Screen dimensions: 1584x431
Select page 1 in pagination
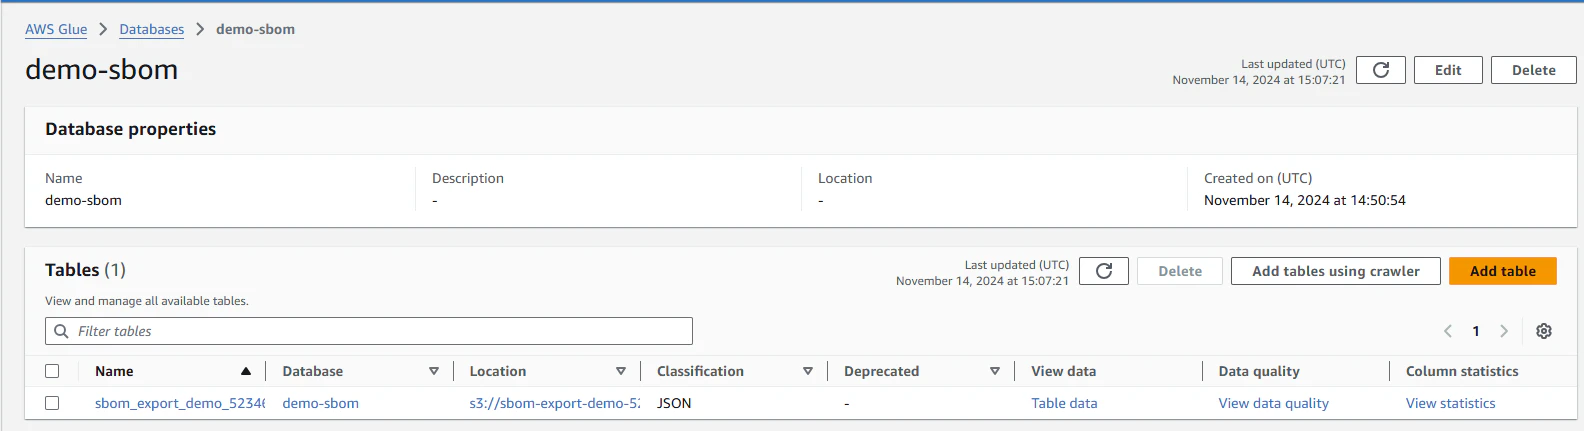[x=1476, y=331]
